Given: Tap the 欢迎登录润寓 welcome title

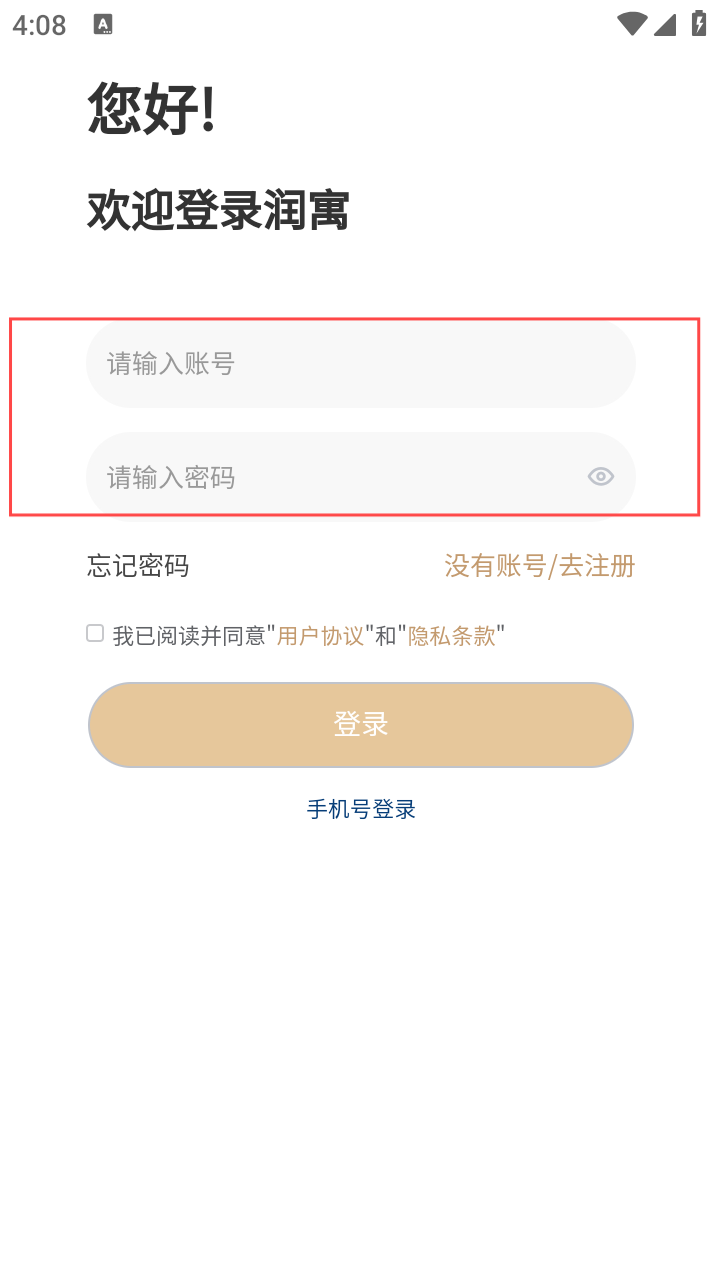Looking at the screenshot, I should tap(218, 212).
